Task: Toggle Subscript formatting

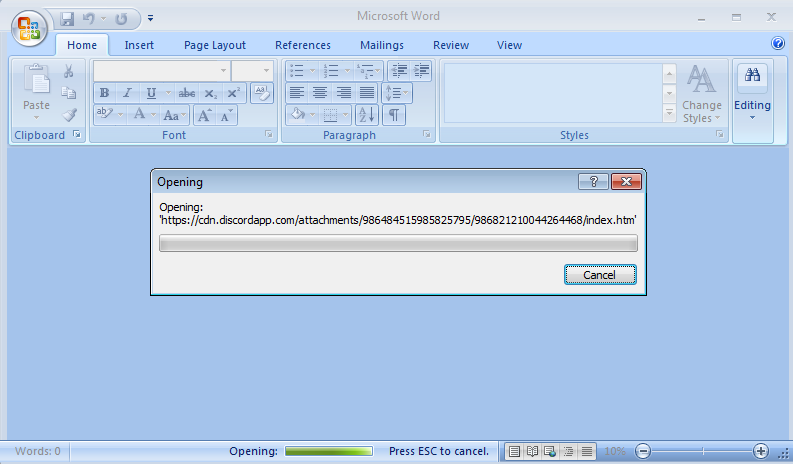Action: [x=210, y=93]
